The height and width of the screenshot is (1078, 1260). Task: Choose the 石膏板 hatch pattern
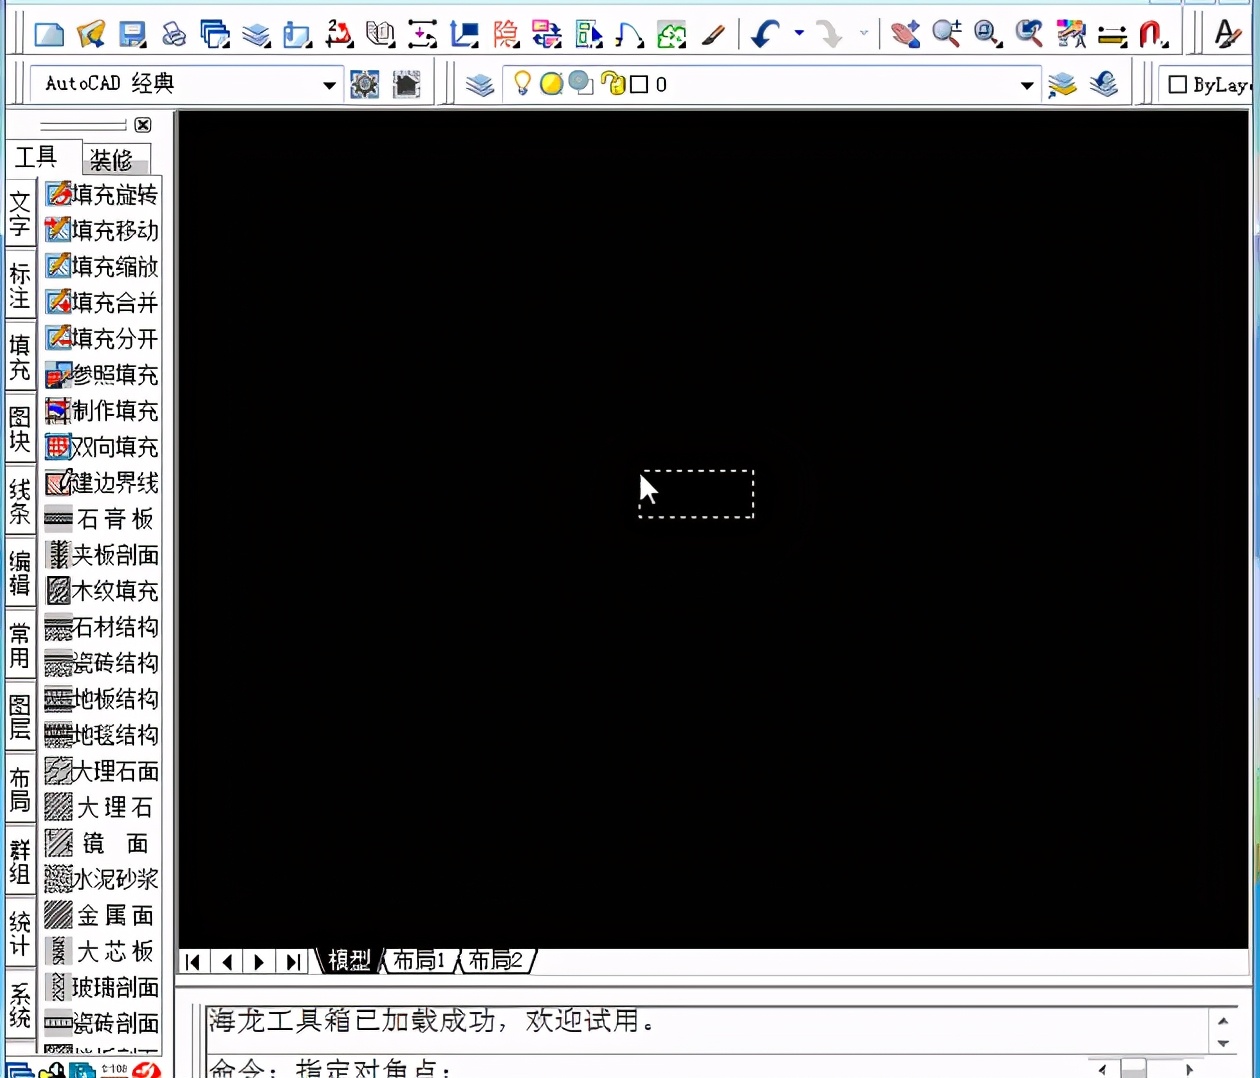tap(102, 518)
